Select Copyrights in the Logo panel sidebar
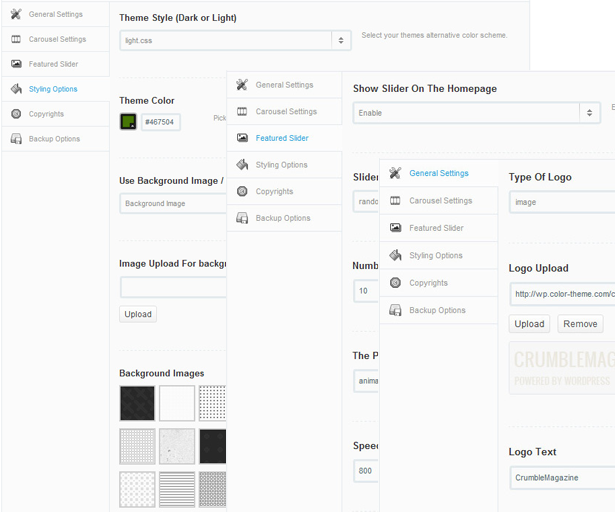Screen dimensions: 615x512 pyautogui.click(x=428, y=283)
